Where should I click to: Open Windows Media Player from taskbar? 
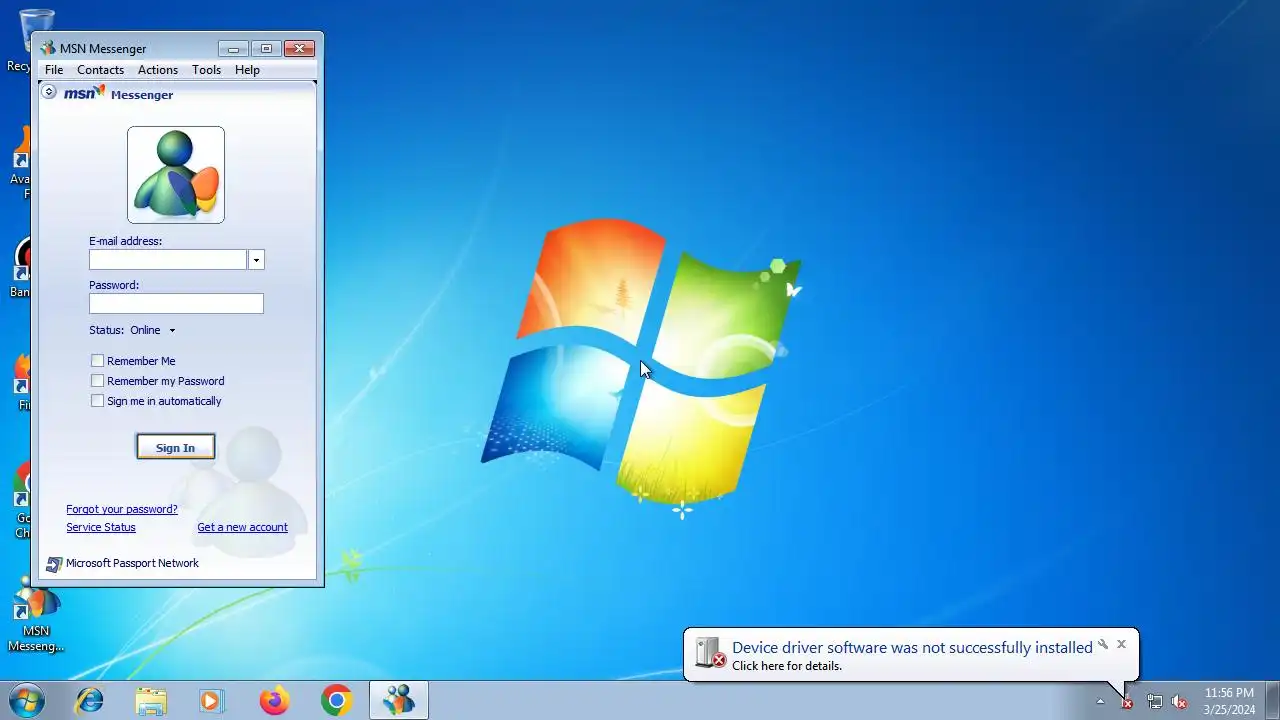coord(211,701)
